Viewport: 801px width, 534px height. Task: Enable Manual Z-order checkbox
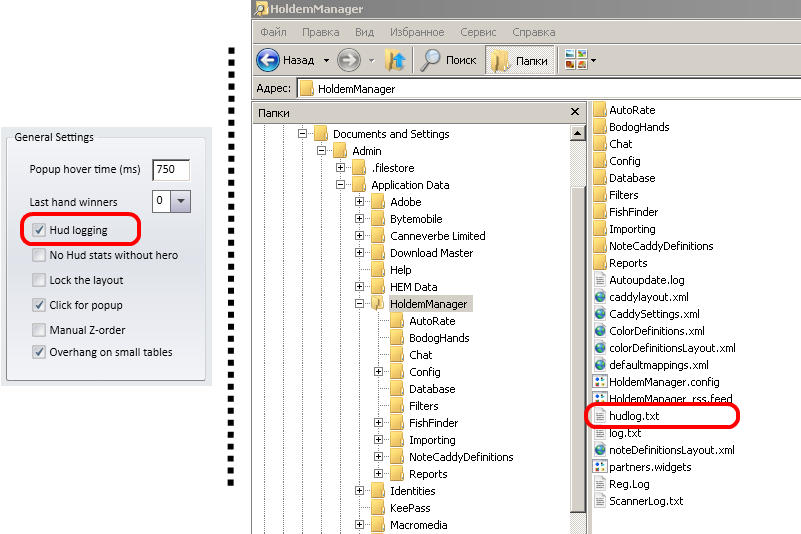point(39,330)
